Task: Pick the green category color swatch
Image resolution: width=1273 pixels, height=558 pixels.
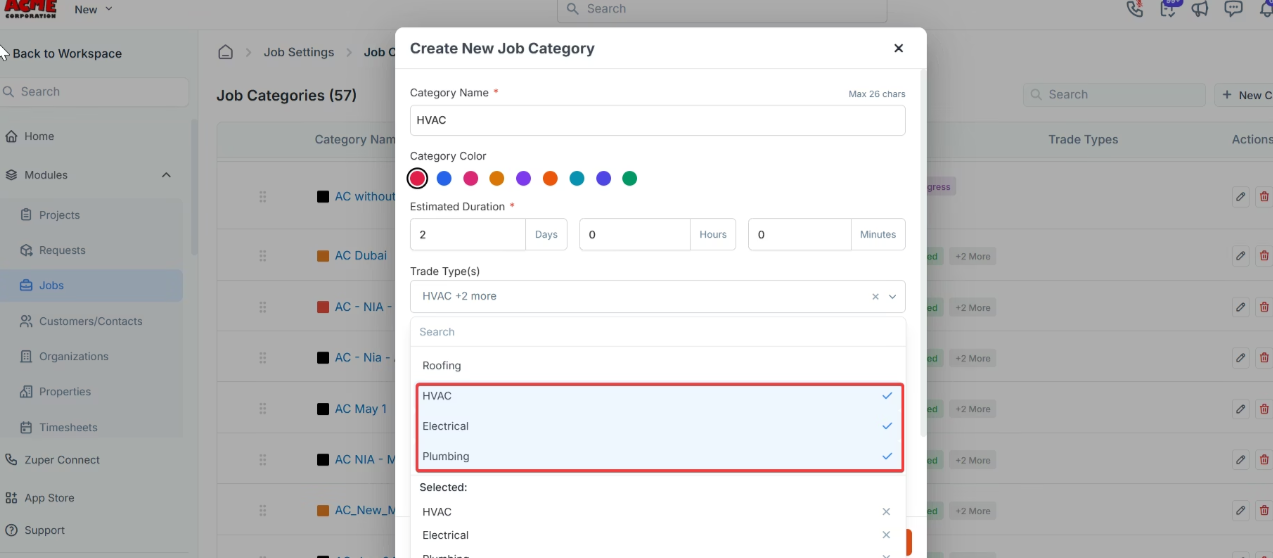Action: coord(629,179)
